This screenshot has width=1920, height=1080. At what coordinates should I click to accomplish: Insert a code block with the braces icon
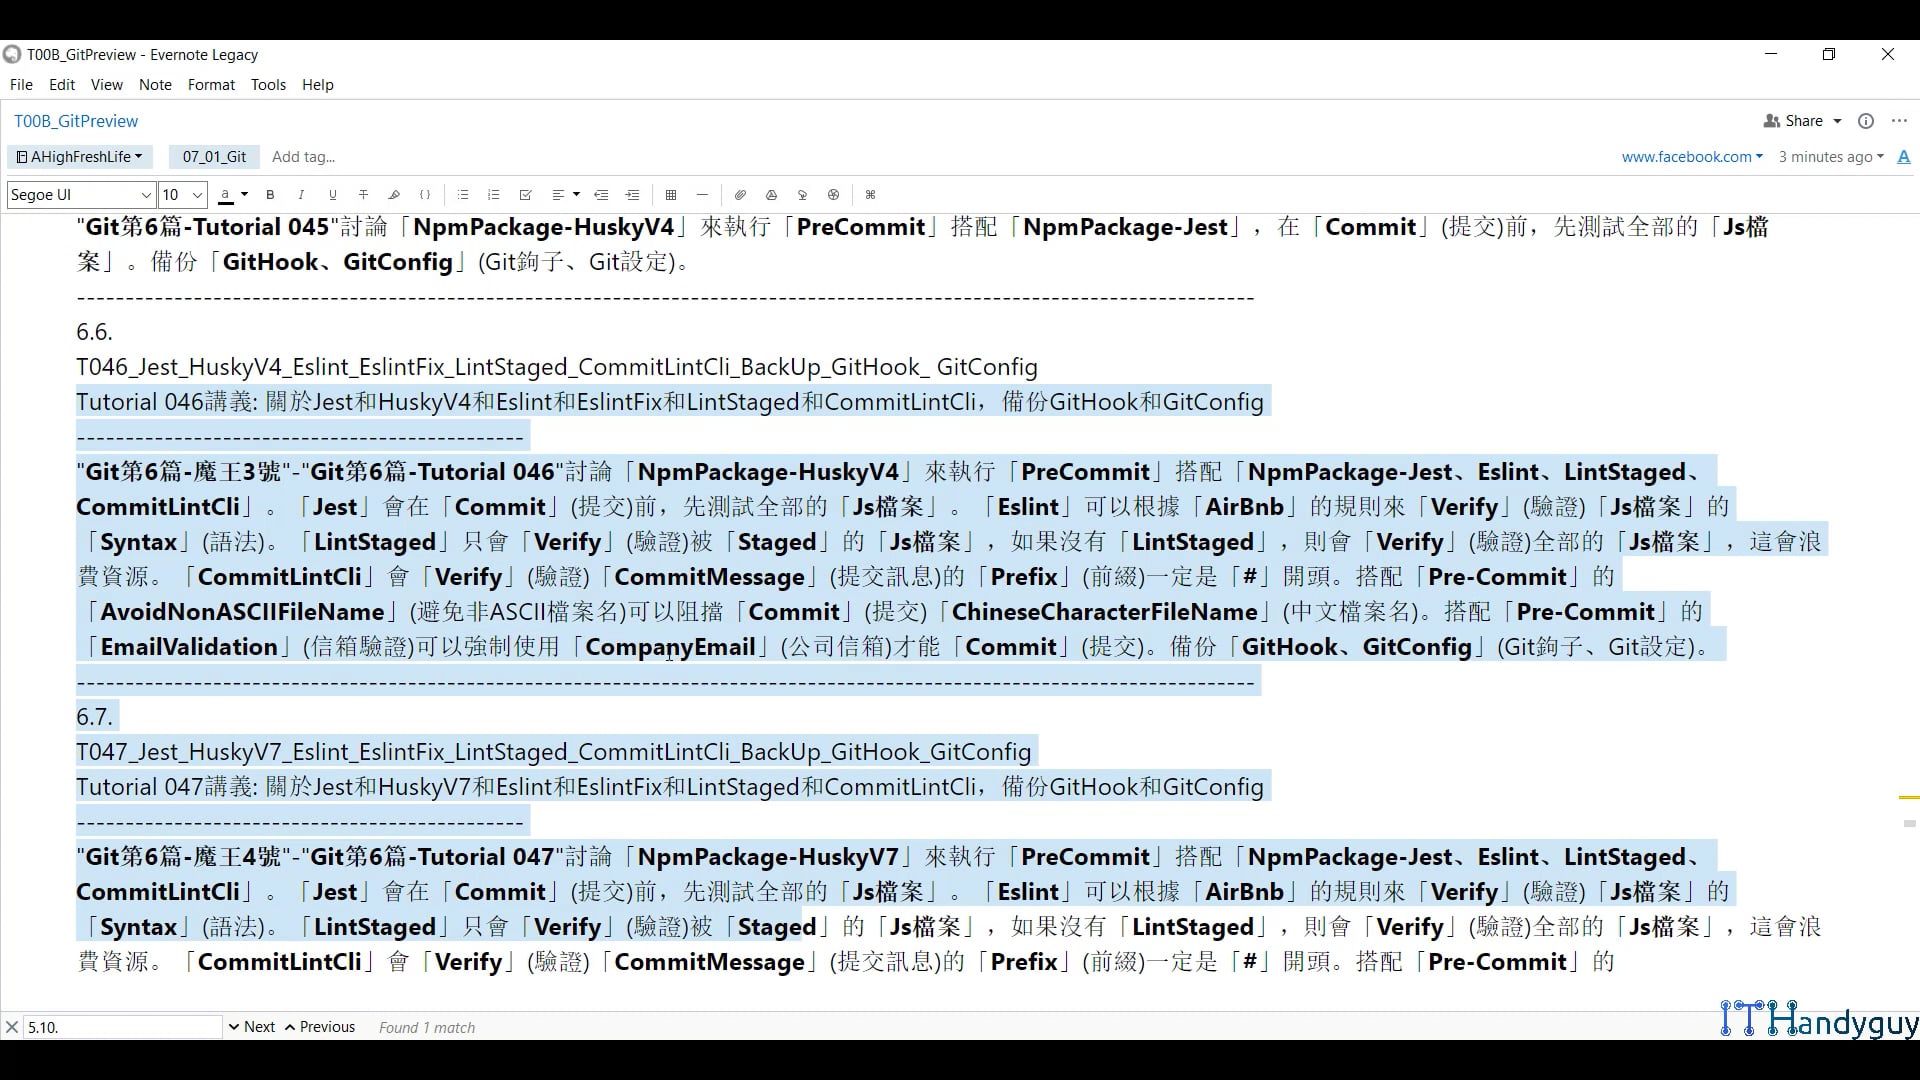pyautogui.click(x=425, y=195)
